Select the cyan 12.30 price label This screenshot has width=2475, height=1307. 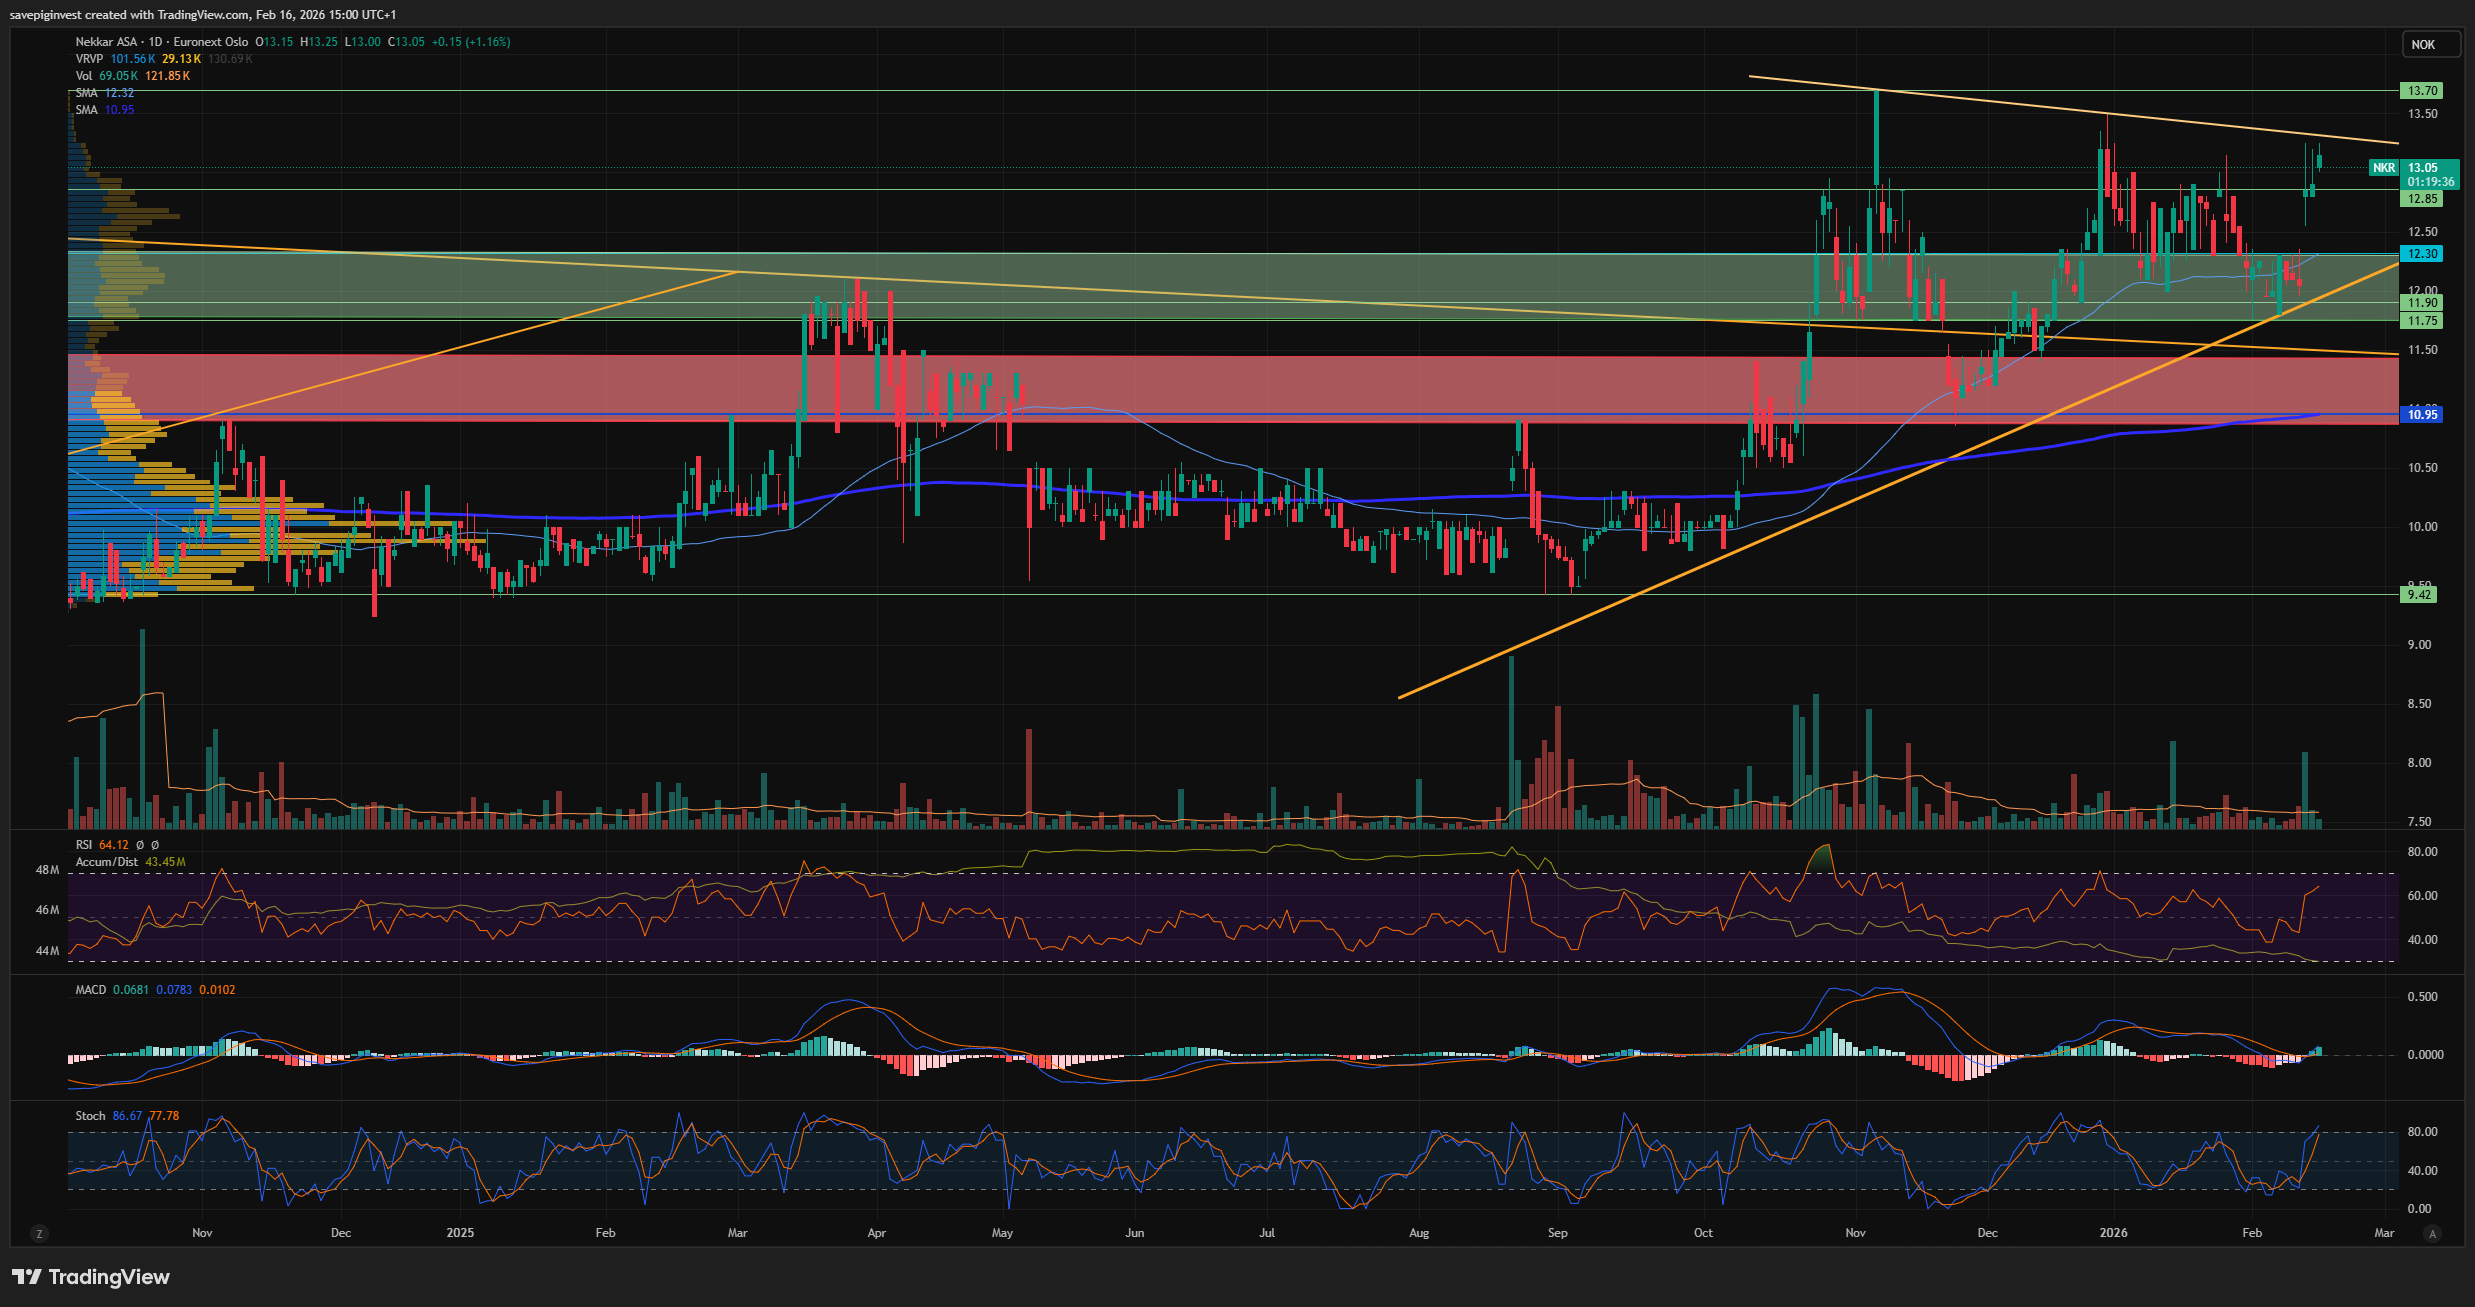click(x=2421, y=254)
